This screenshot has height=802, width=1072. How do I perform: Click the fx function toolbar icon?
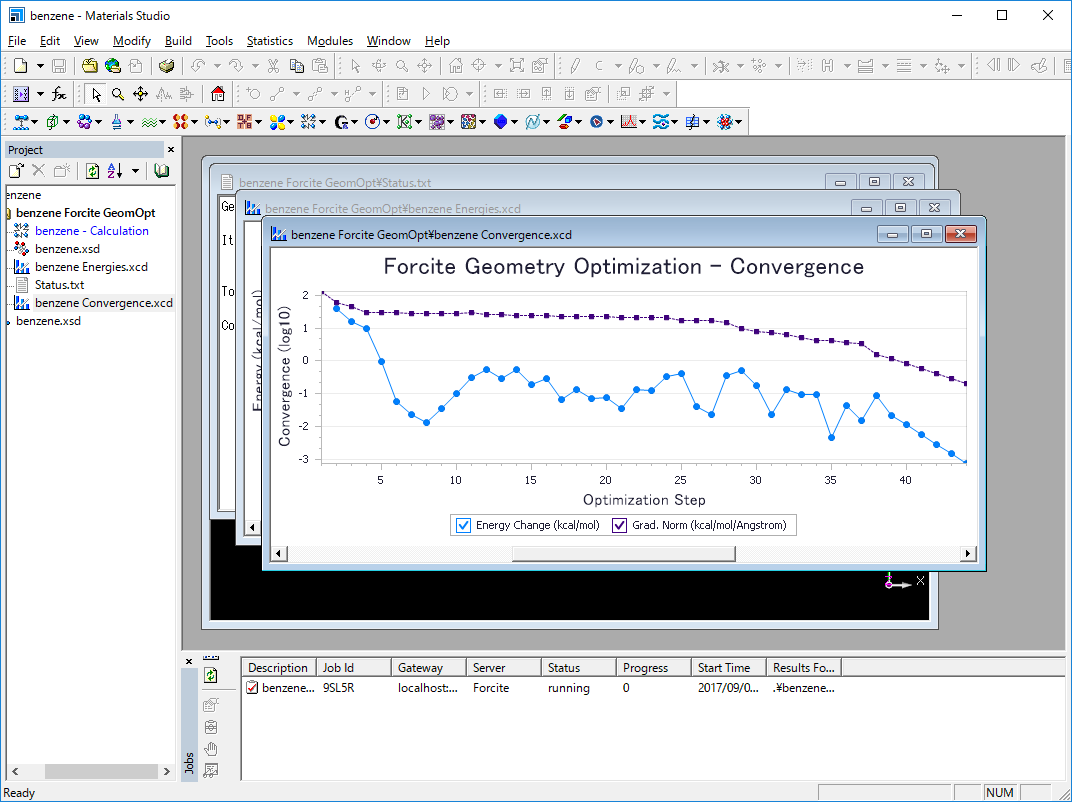click(60, 94)
